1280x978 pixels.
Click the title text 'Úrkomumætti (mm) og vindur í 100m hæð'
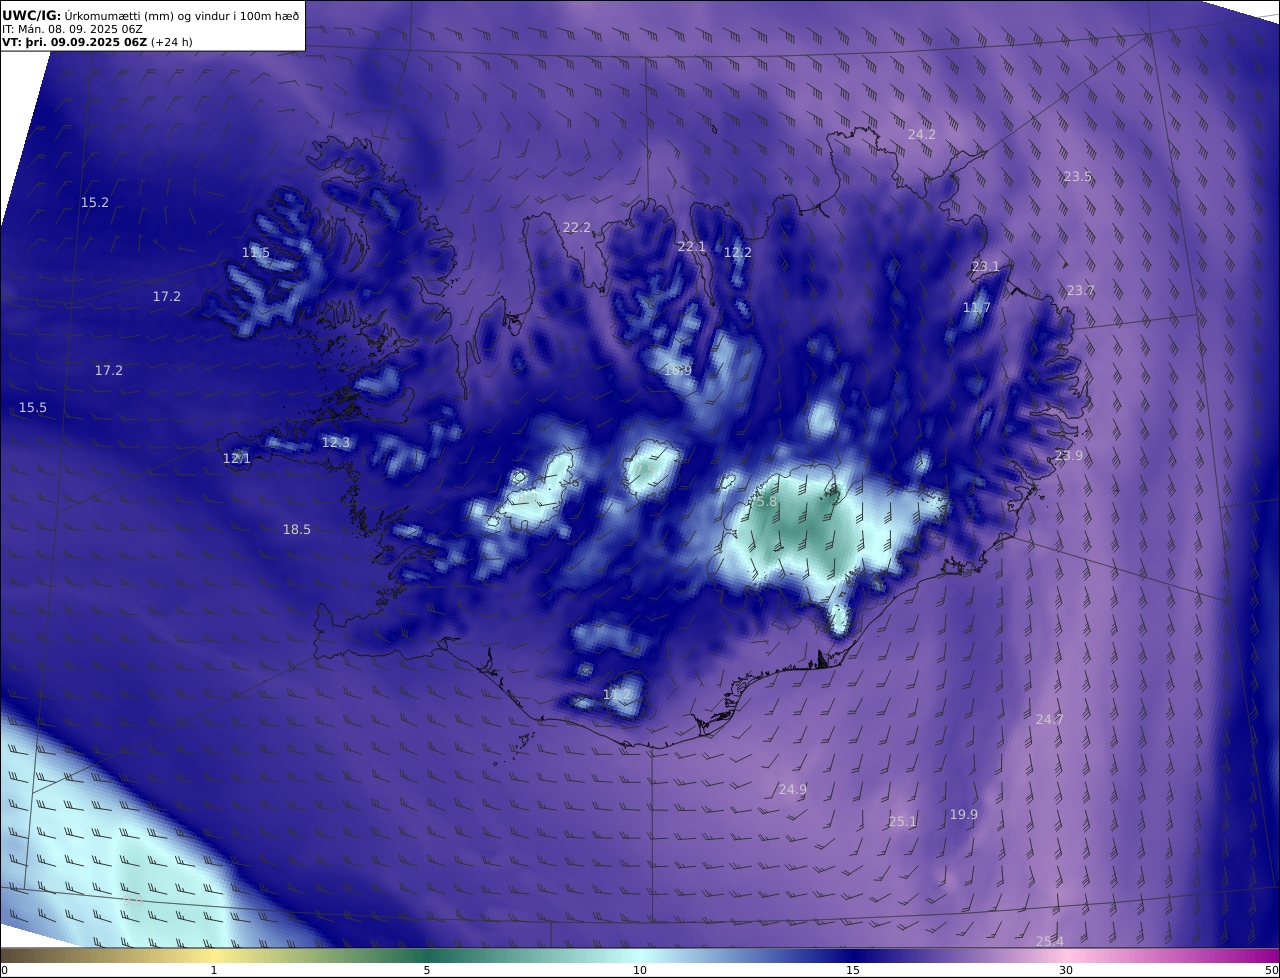click(182, 16)
